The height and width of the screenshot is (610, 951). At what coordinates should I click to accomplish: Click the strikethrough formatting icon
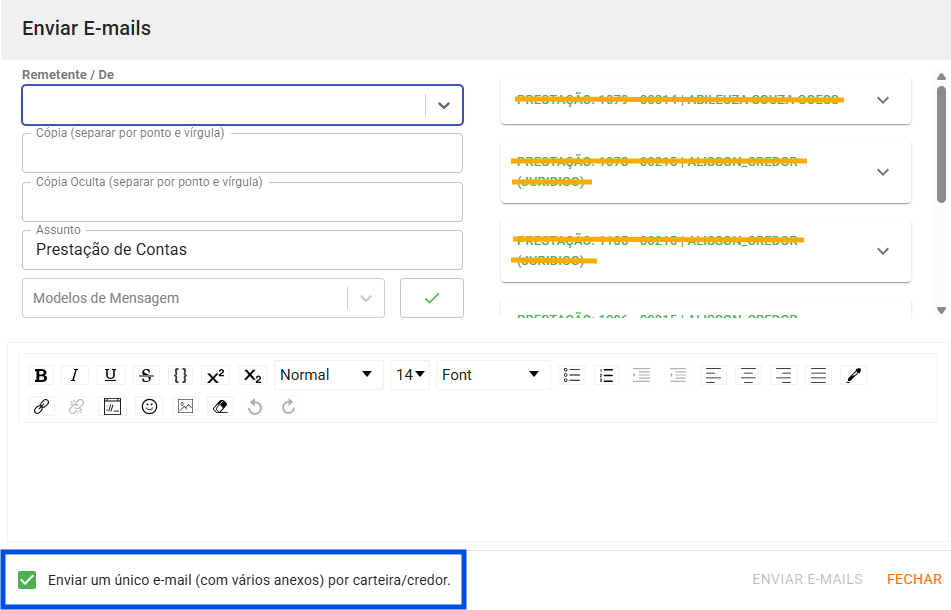coord(146,375)
